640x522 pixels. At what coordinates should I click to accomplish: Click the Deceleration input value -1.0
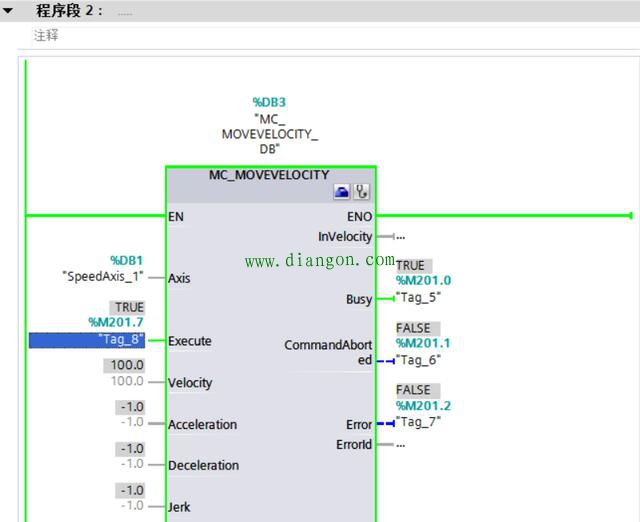pos(132,464)
